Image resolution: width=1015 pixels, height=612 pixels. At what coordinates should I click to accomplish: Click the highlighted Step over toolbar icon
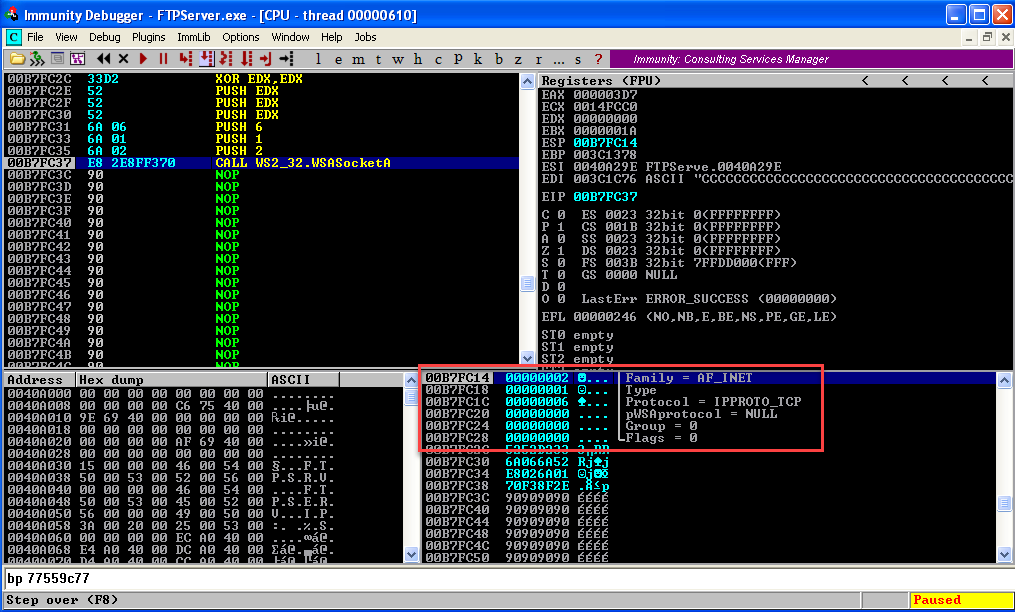click(206, 59)
